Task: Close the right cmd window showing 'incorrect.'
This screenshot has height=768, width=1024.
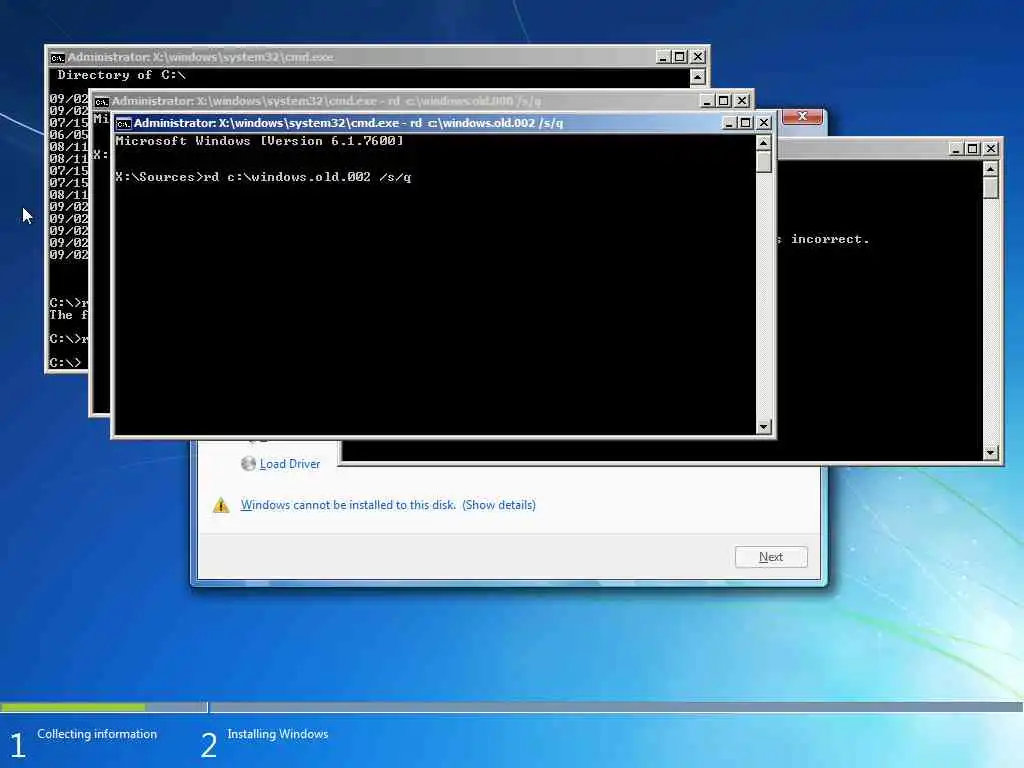Action: tap(991, 149)
